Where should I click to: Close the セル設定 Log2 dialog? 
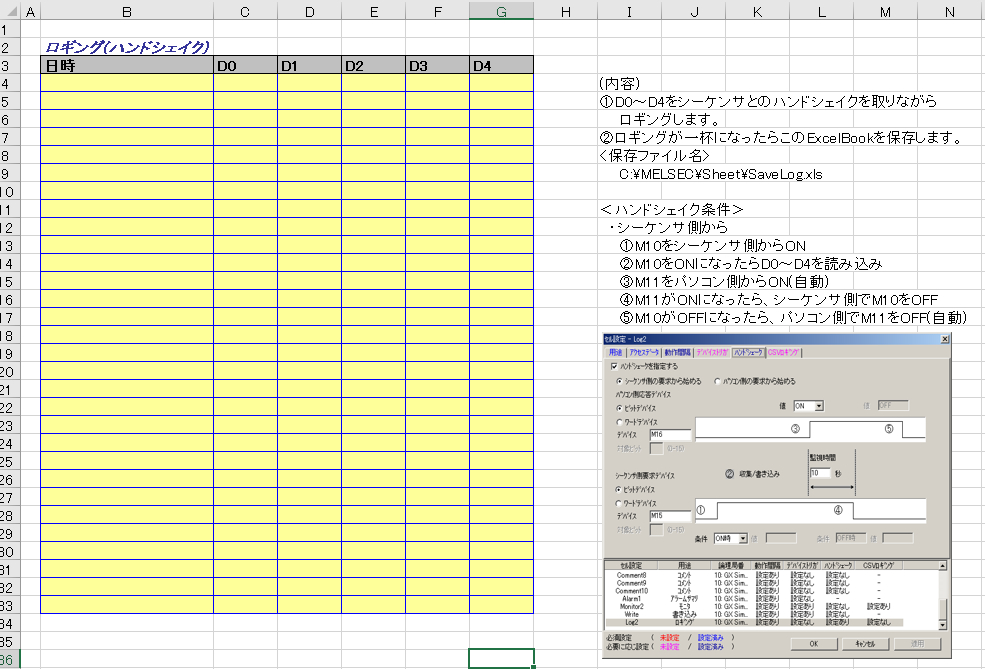943,340
